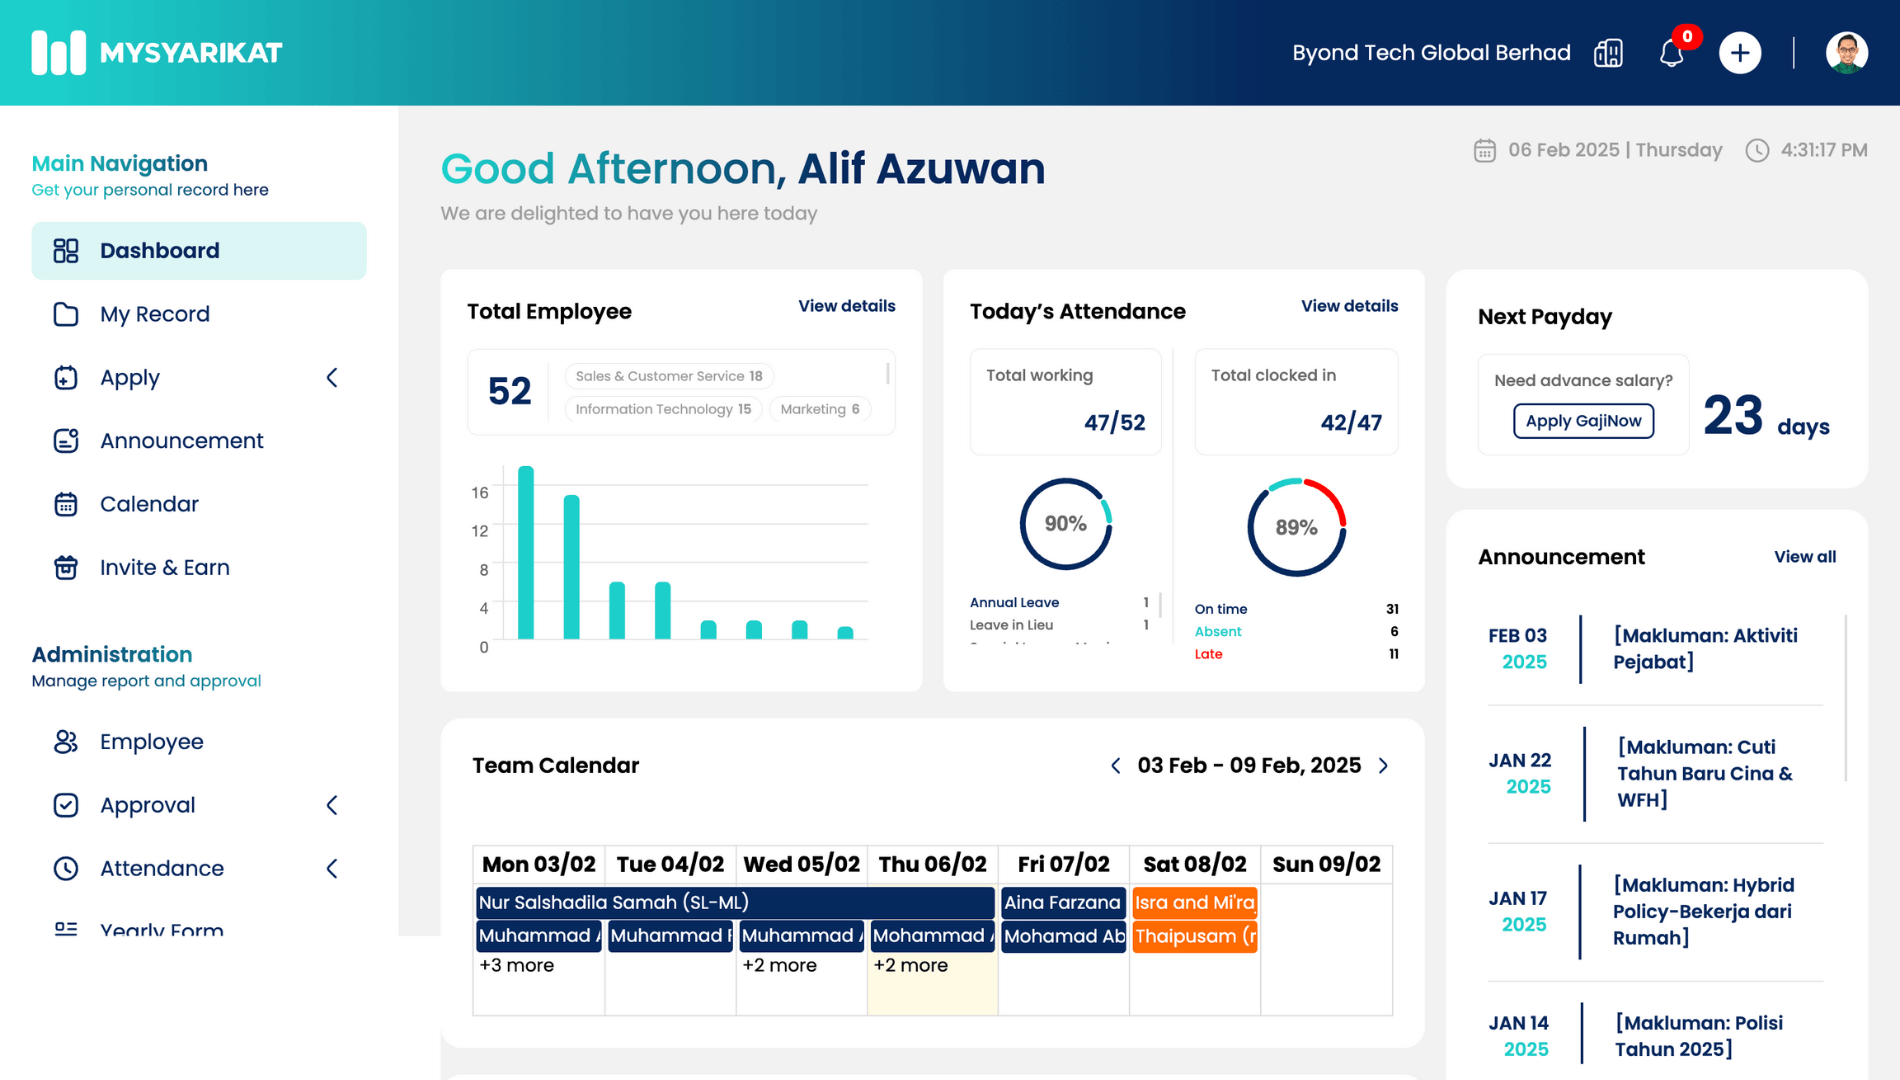Open the Dashboard menu item
Image resolution: width=1900 pixels, height=1080 pixels.
tap(199, 251)
